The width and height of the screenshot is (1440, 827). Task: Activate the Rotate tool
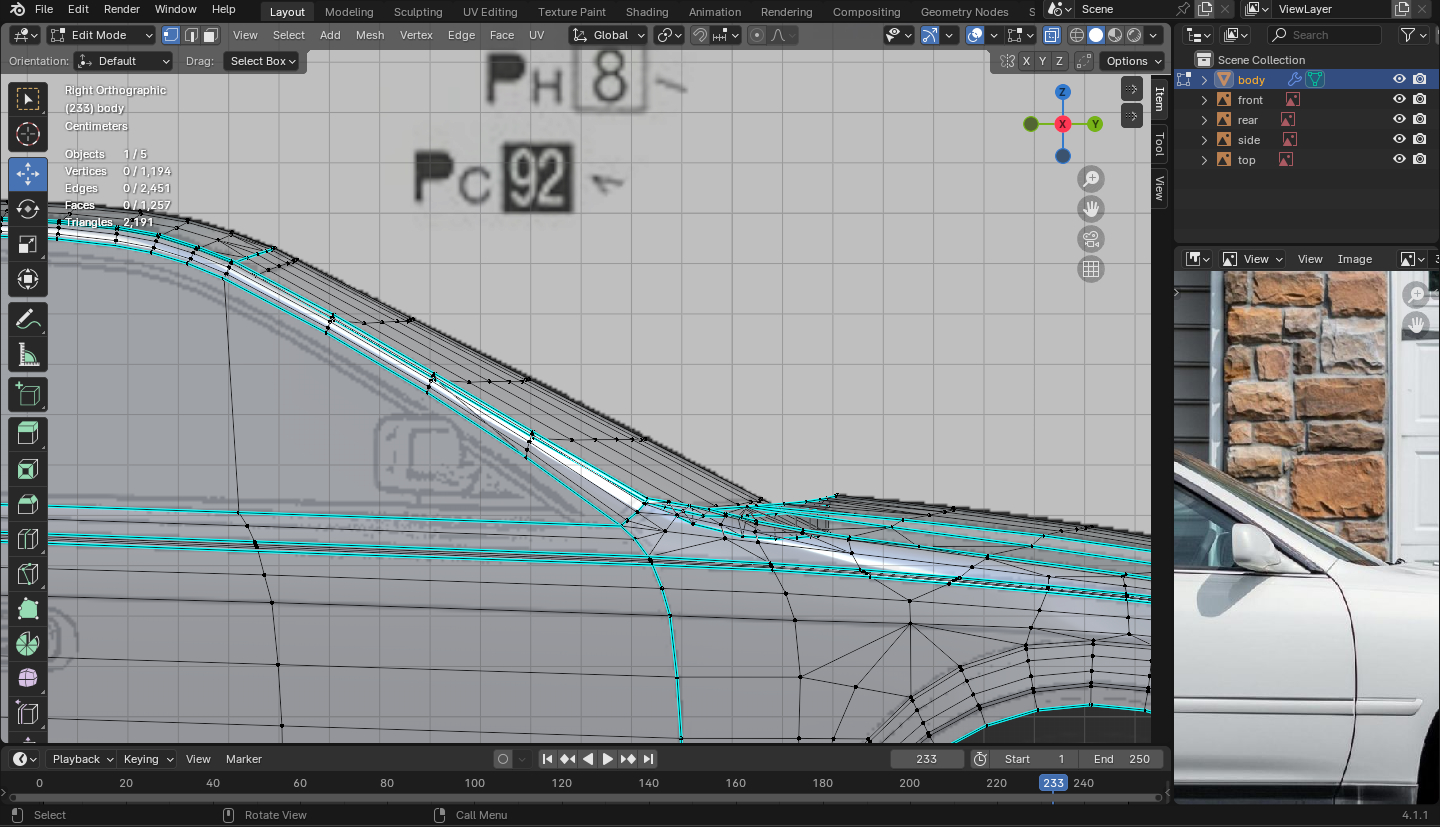(28, 209)
